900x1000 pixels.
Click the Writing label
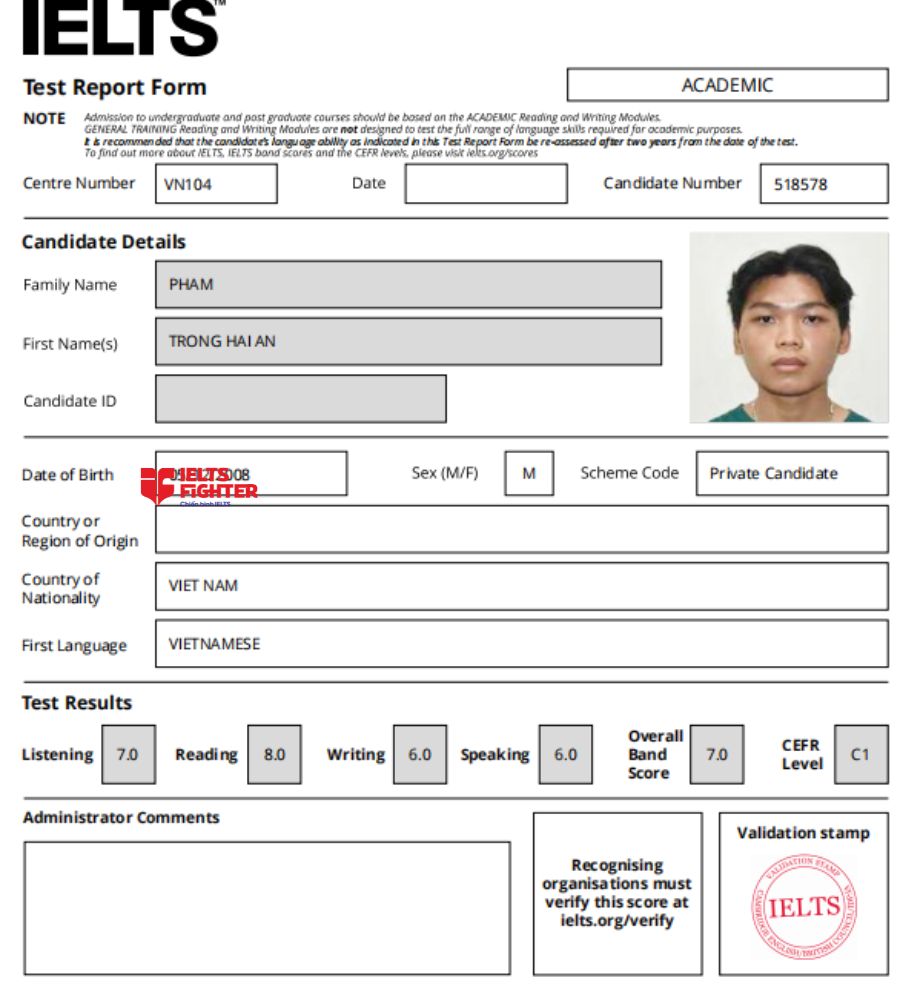(356, 754)
